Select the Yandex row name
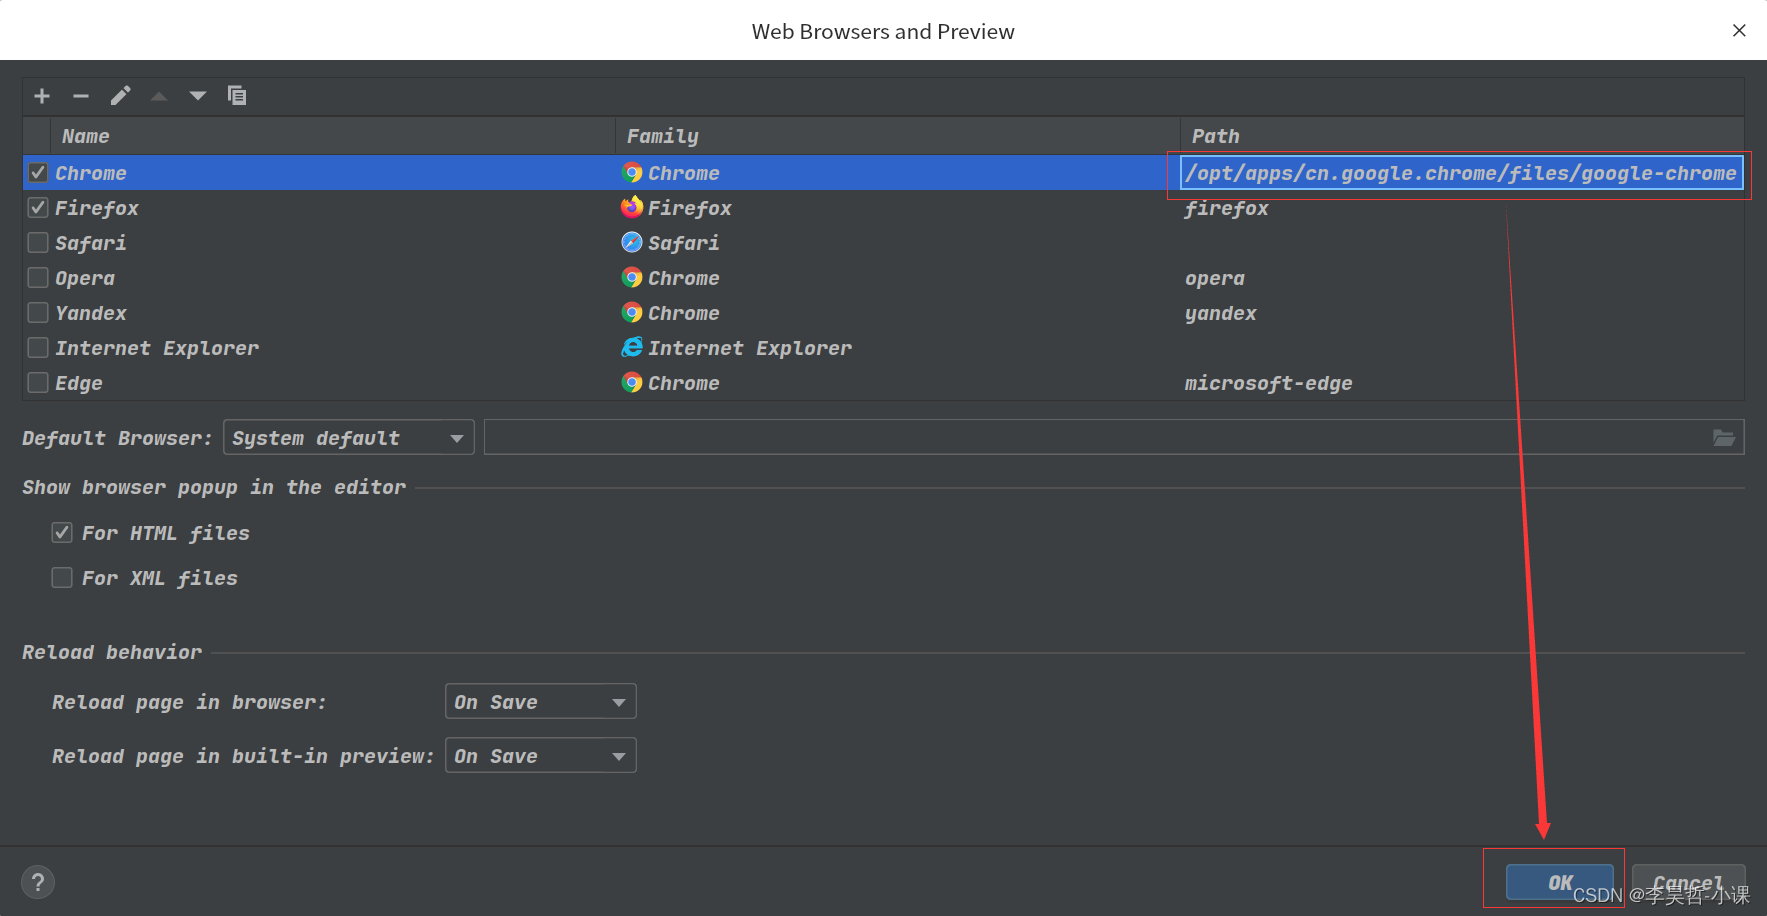Viewport: 1767px width, 916px height. [91, 313]
